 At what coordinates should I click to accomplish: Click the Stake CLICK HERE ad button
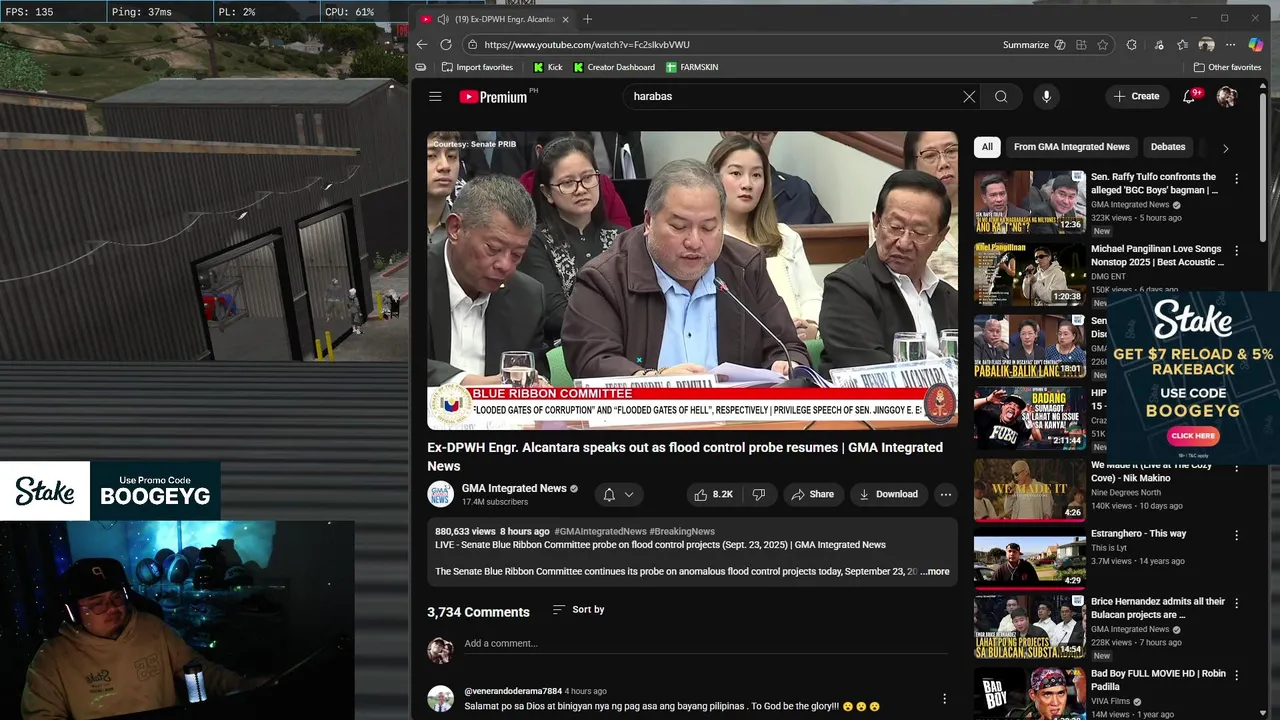[1193, 436]
